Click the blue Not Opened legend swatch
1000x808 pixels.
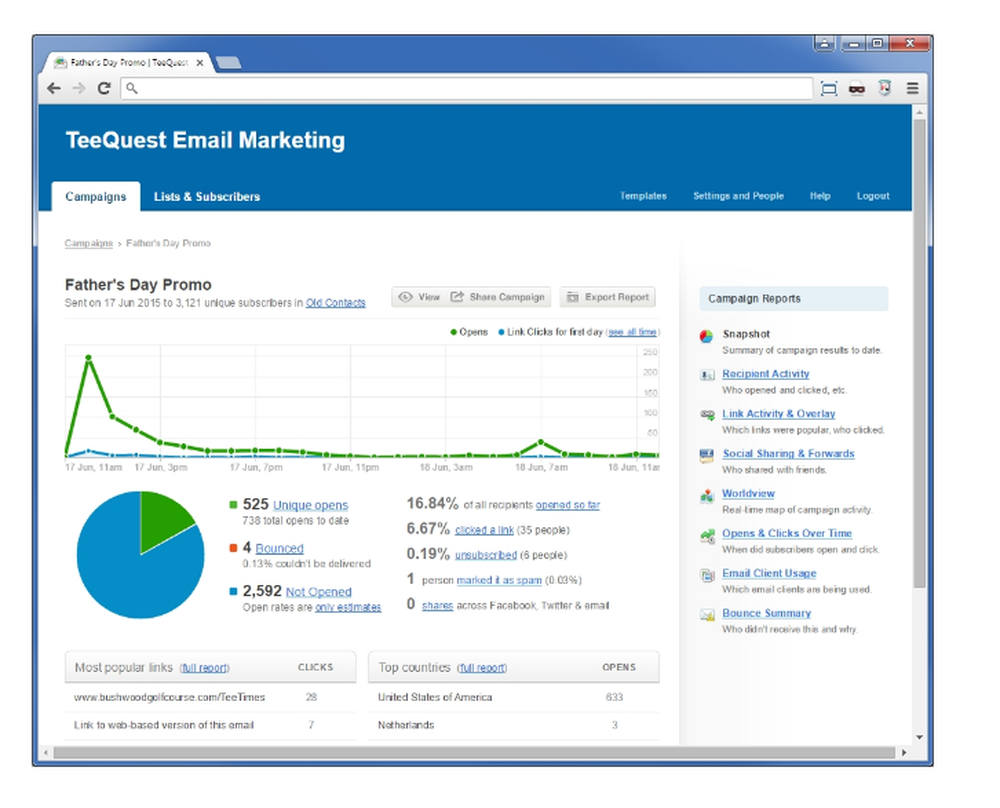233,591
